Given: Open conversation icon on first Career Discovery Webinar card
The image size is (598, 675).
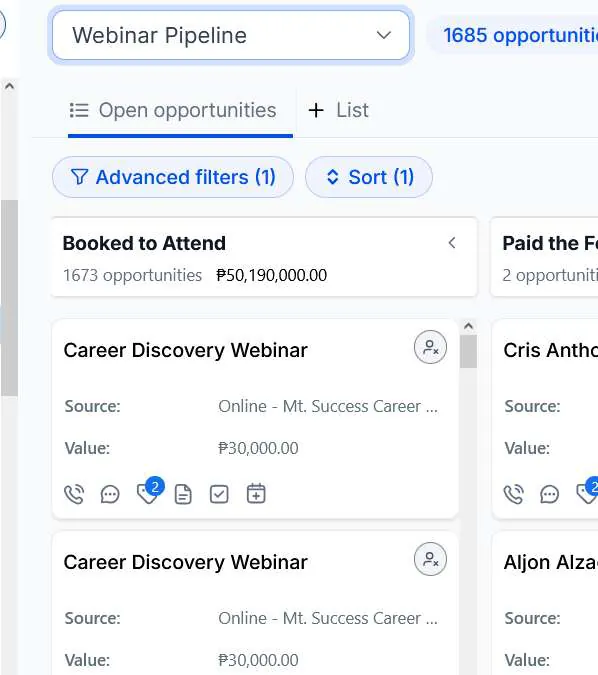Looking at the screenshot, I should pos(110,494).
